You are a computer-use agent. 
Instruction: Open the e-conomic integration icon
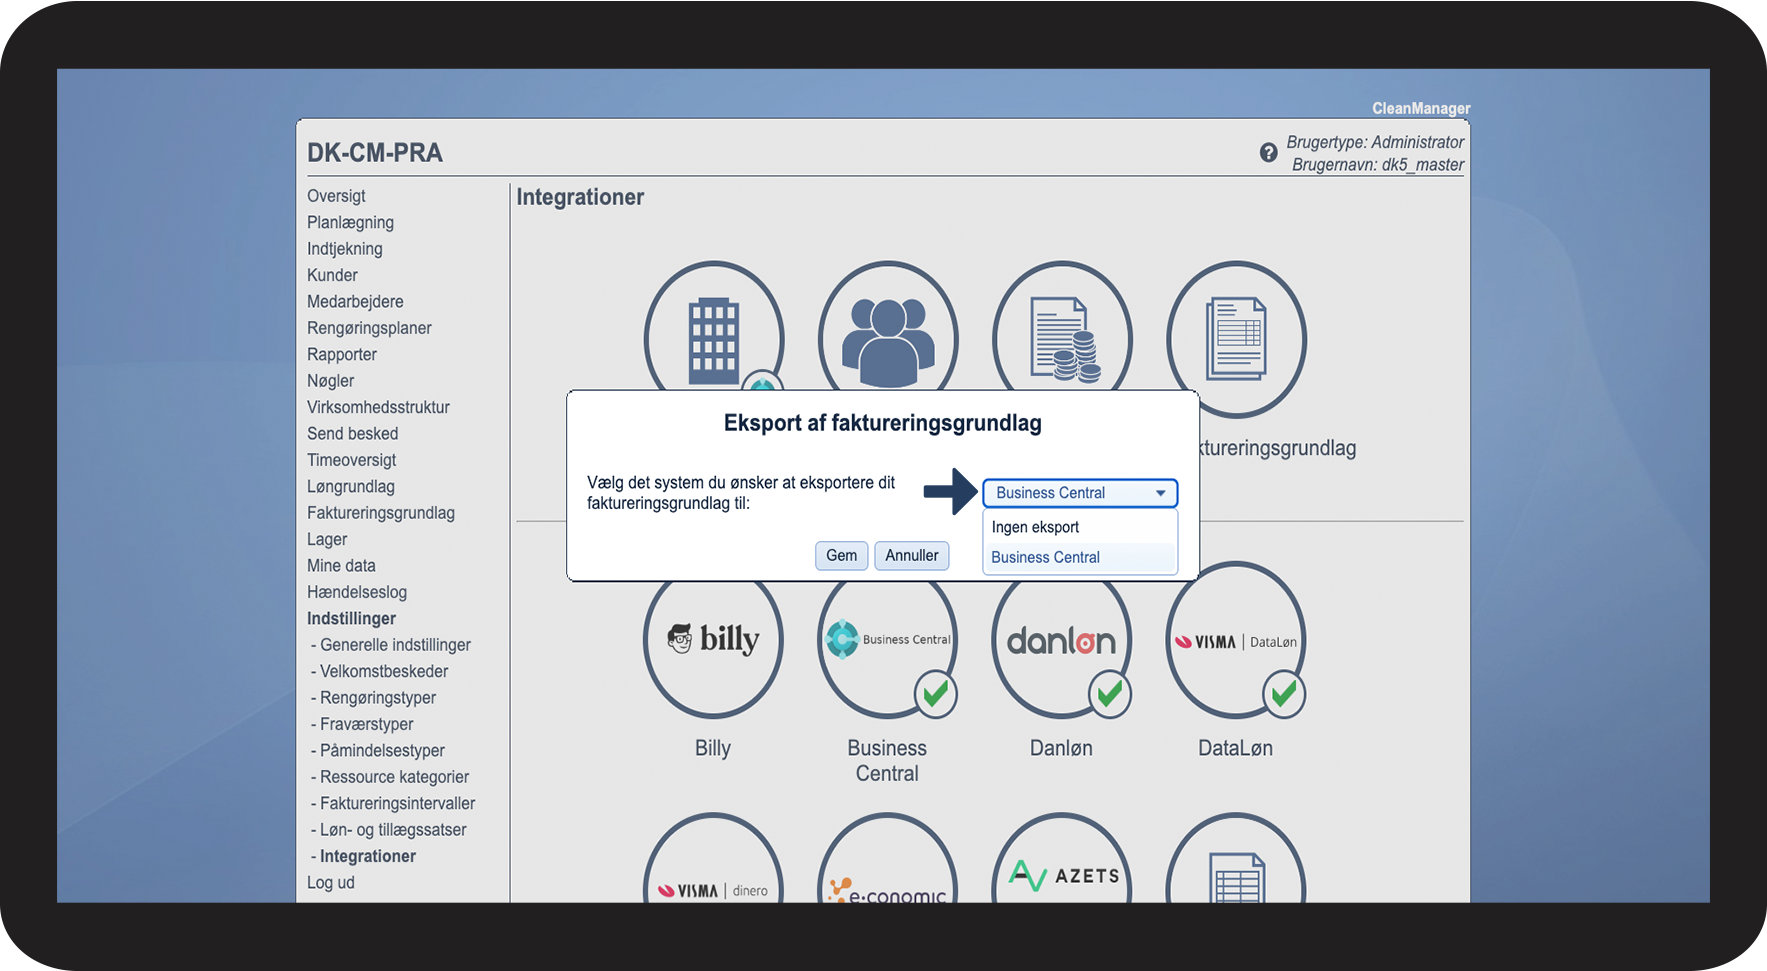pyautogui.click(x=888, y=858)
